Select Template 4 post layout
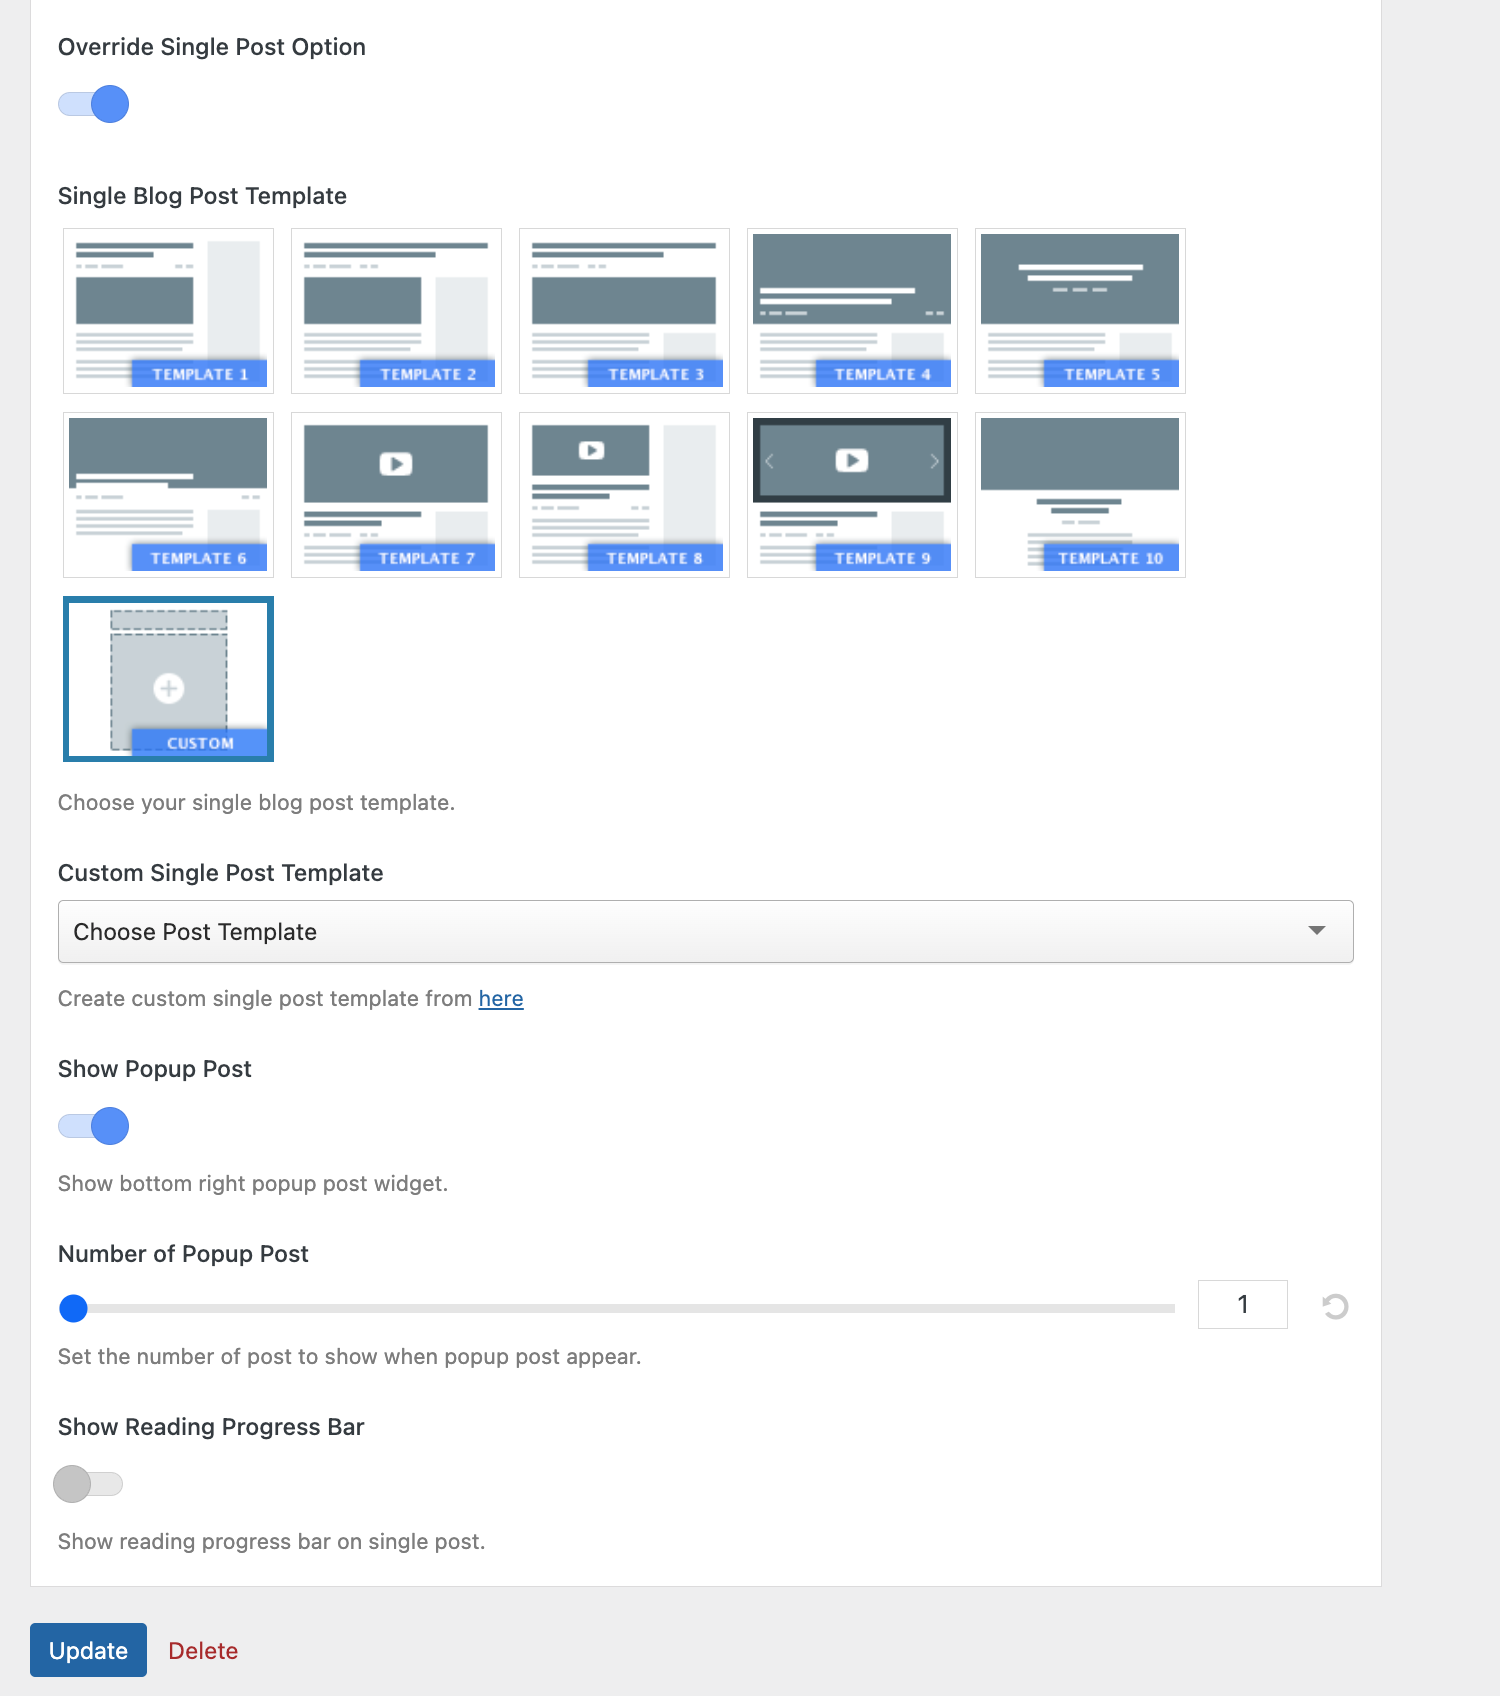 (x=852, y=311)
